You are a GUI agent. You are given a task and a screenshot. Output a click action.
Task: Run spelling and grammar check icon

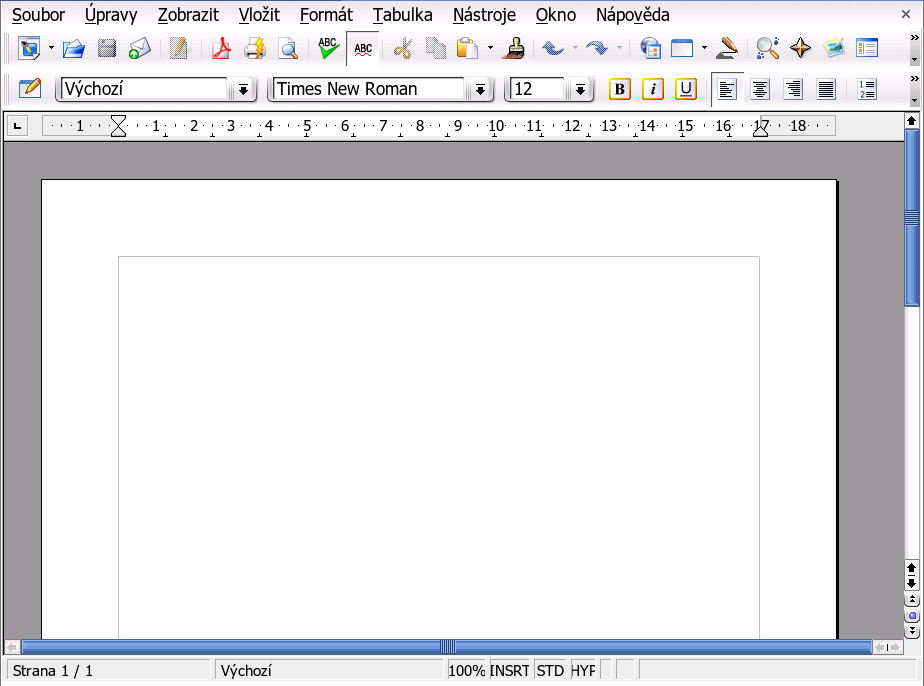tap(328, 48)
